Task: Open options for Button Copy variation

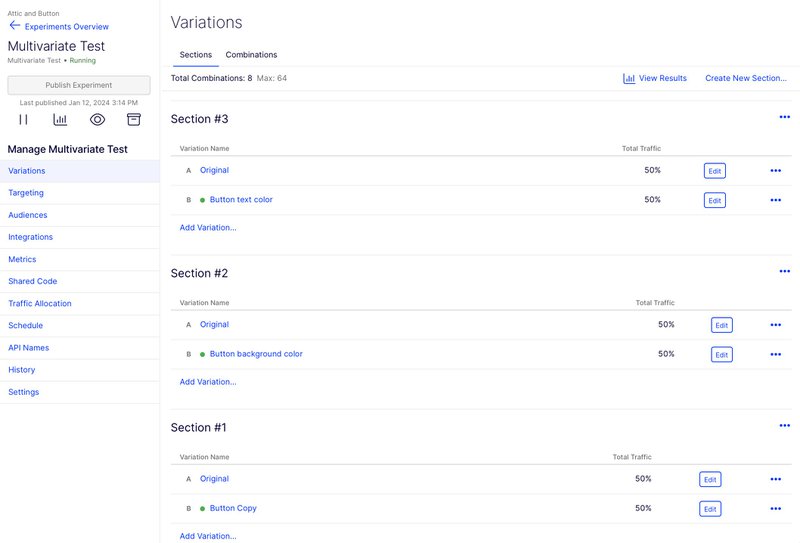Action: click(x=775, y=508)
